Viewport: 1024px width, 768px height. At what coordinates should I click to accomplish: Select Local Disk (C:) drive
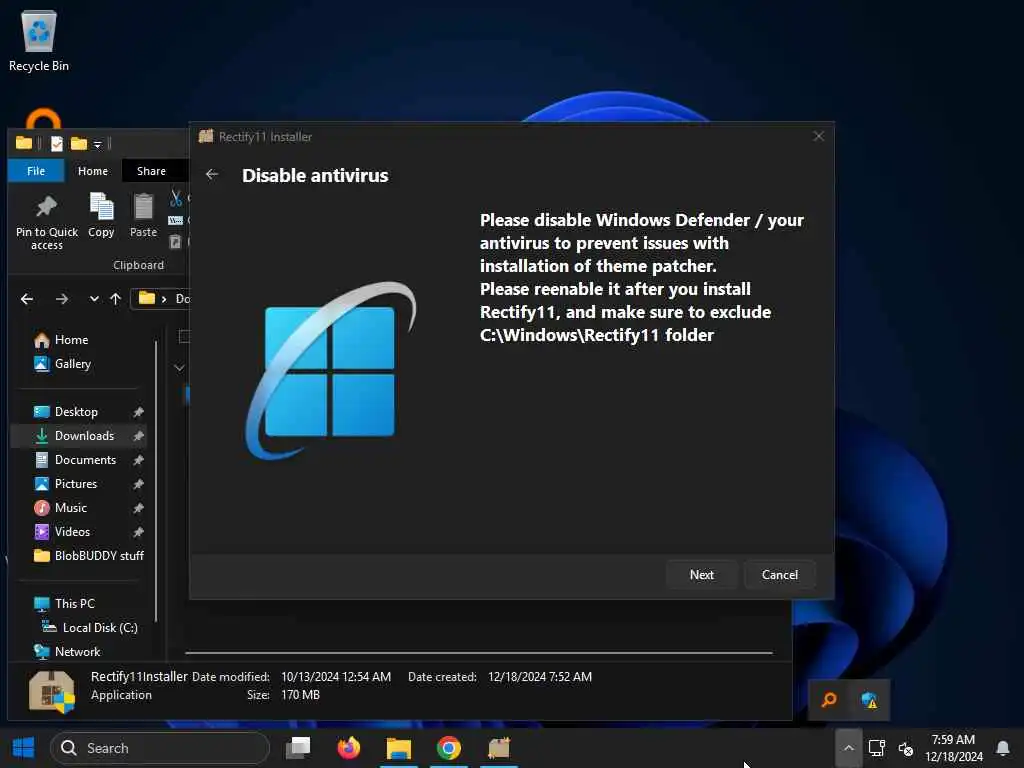point(100,628)
